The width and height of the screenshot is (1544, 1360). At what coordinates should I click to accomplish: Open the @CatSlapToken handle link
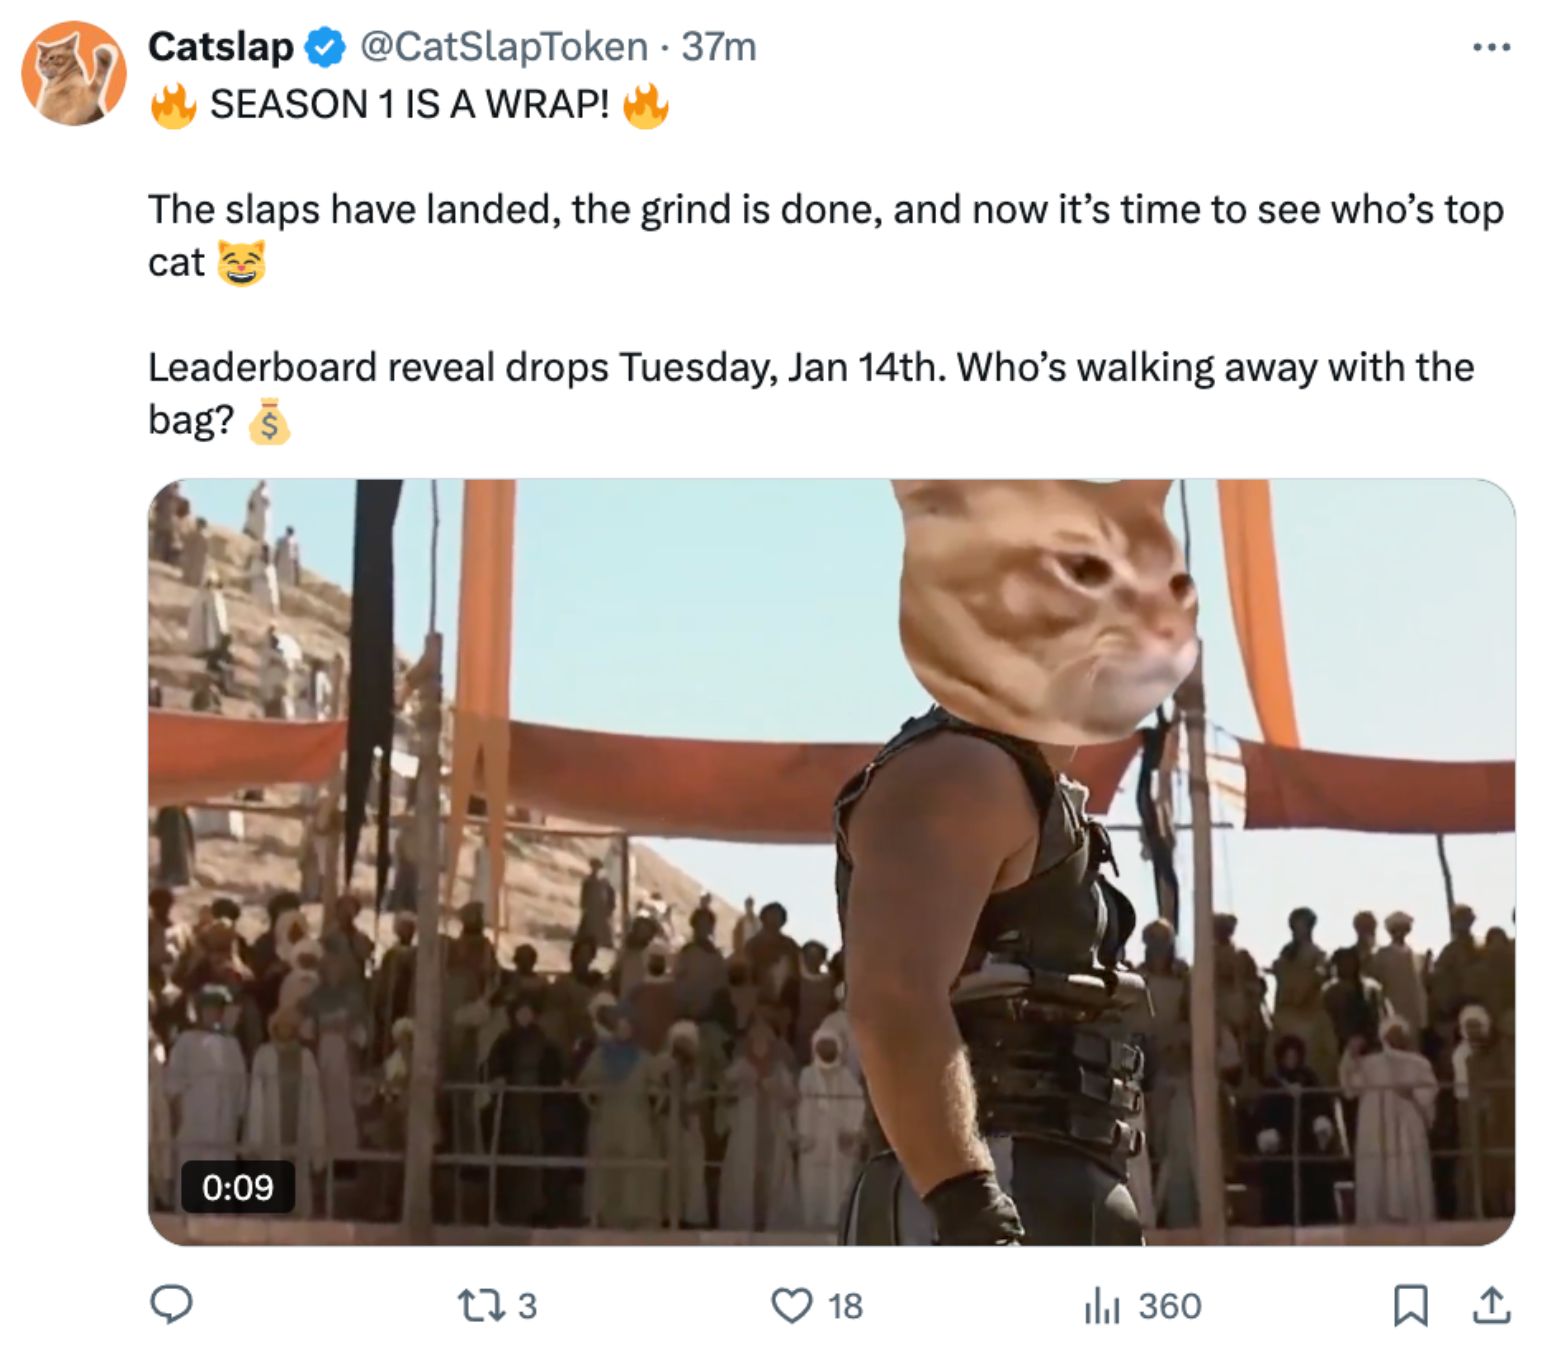click(x=503, y=47)
